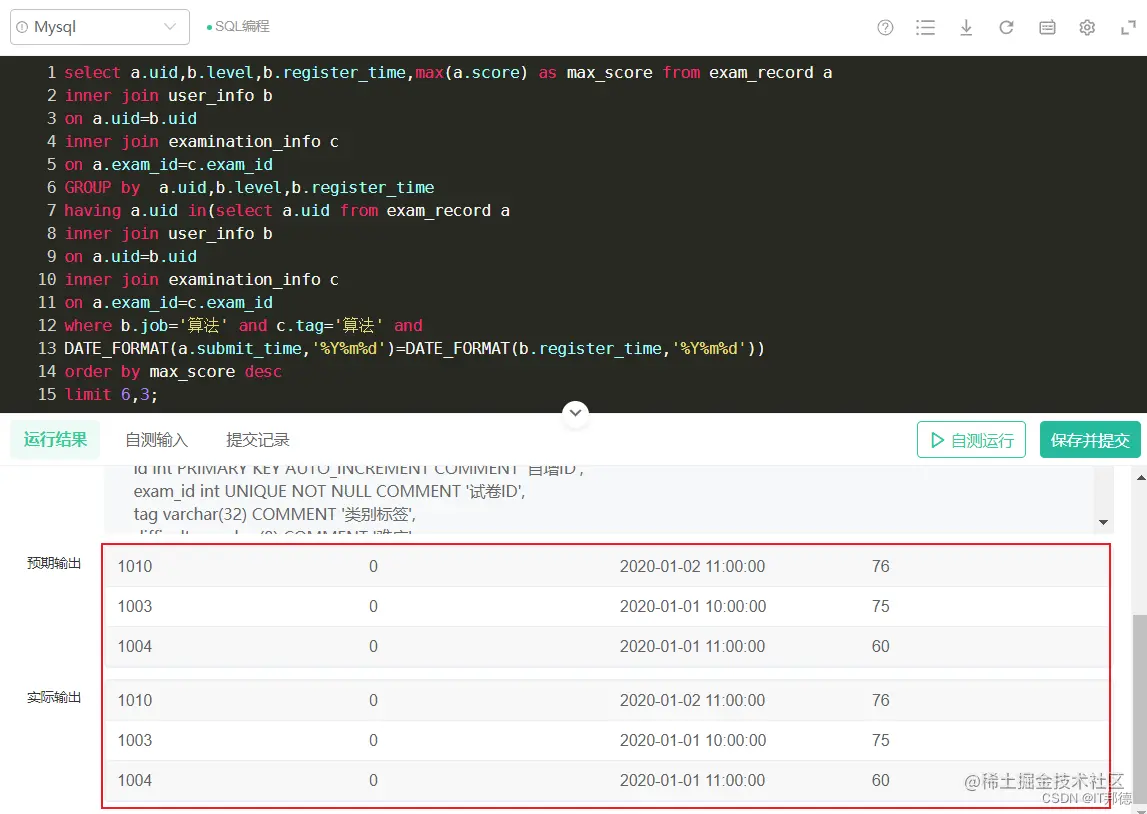This screenshot has height=814, width=1147.
Task: Toggle fullscreen editor icon
Action: pyautogui.click(x=1128, y=28)
